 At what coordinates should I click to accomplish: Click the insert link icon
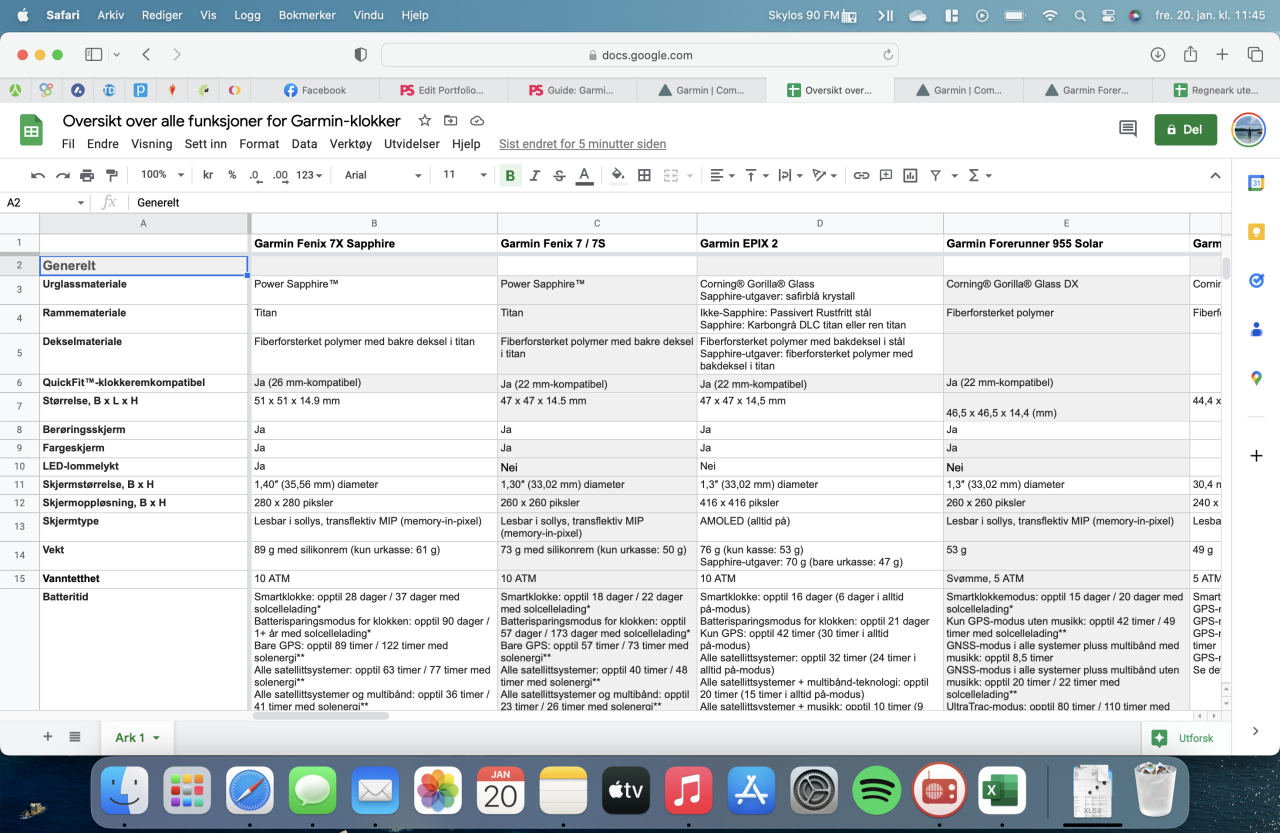pos(861,175)
